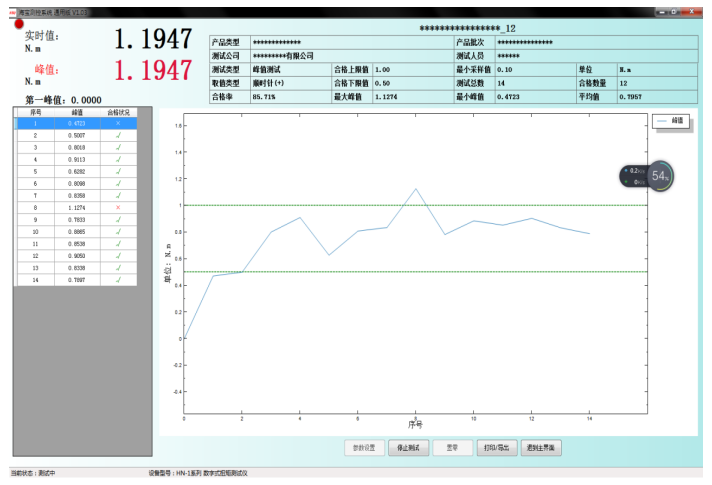Click the 54% floating performance widget
The height and width of the screenshot is (485, 712).
tap(659, 175)
